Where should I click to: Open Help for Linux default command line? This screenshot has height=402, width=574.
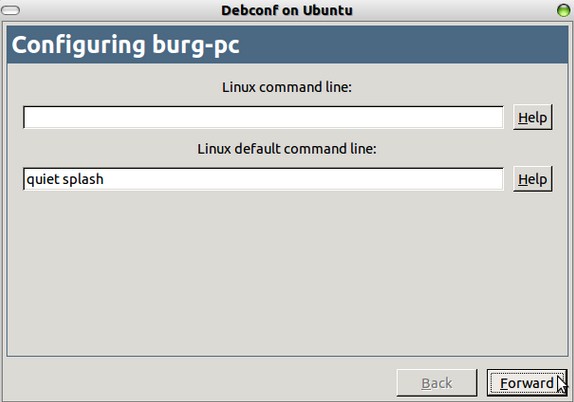(532, 179)
